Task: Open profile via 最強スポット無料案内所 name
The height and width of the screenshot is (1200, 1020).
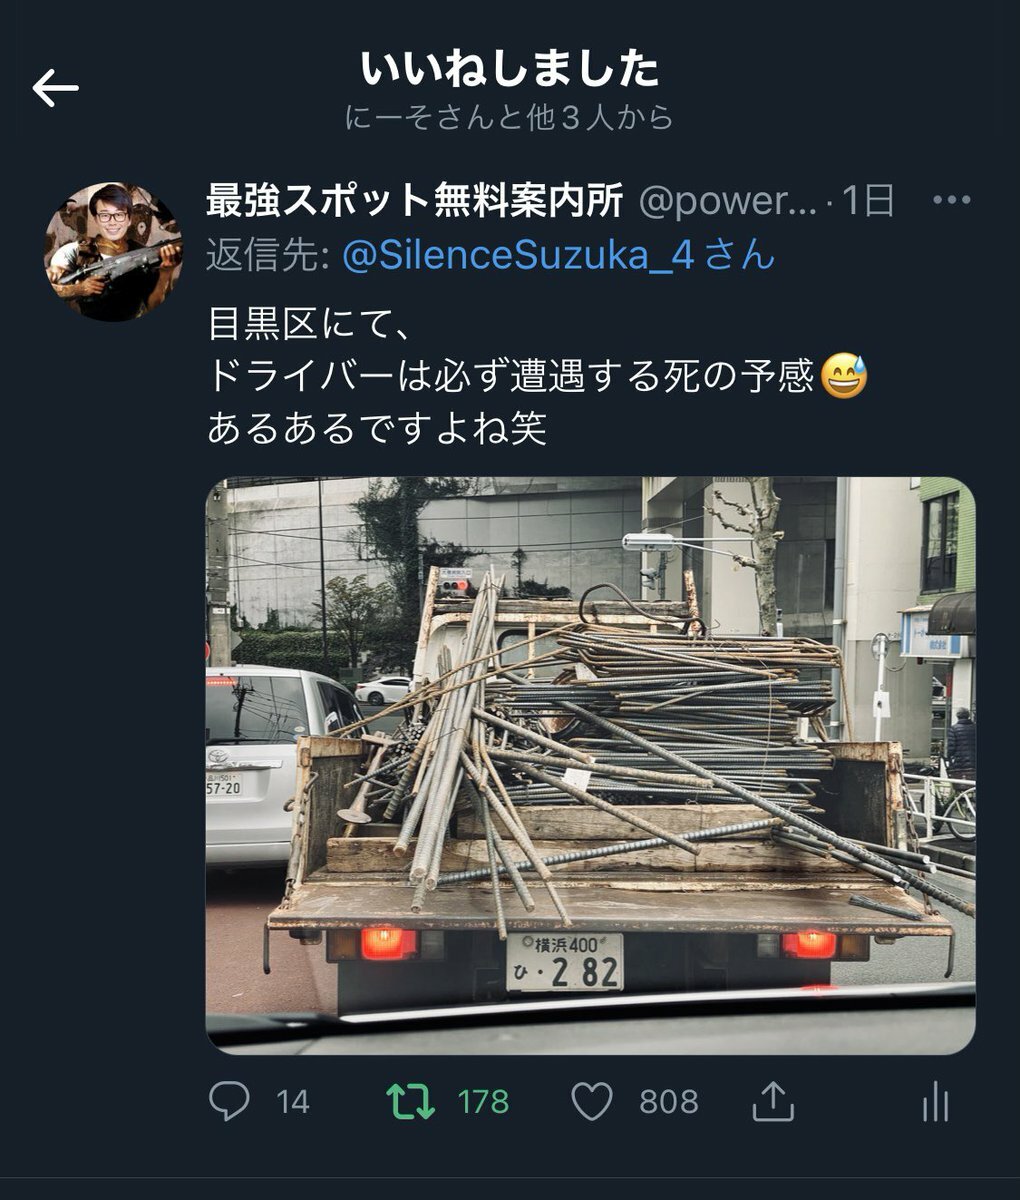Action: tap(415, 201)
